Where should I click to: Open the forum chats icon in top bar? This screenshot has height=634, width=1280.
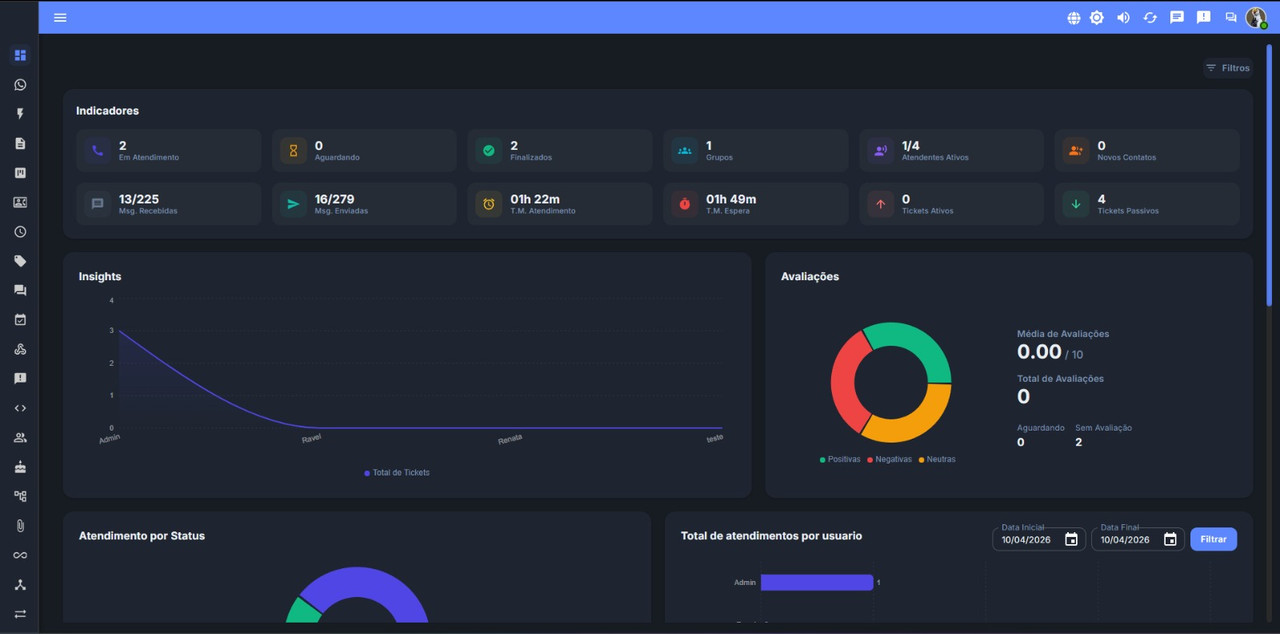pyautogui.click(x=1231, y=17)
